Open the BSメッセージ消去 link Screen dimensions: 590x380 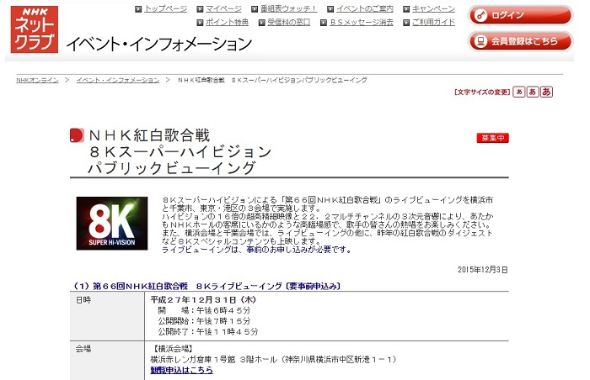click(361, 22)
